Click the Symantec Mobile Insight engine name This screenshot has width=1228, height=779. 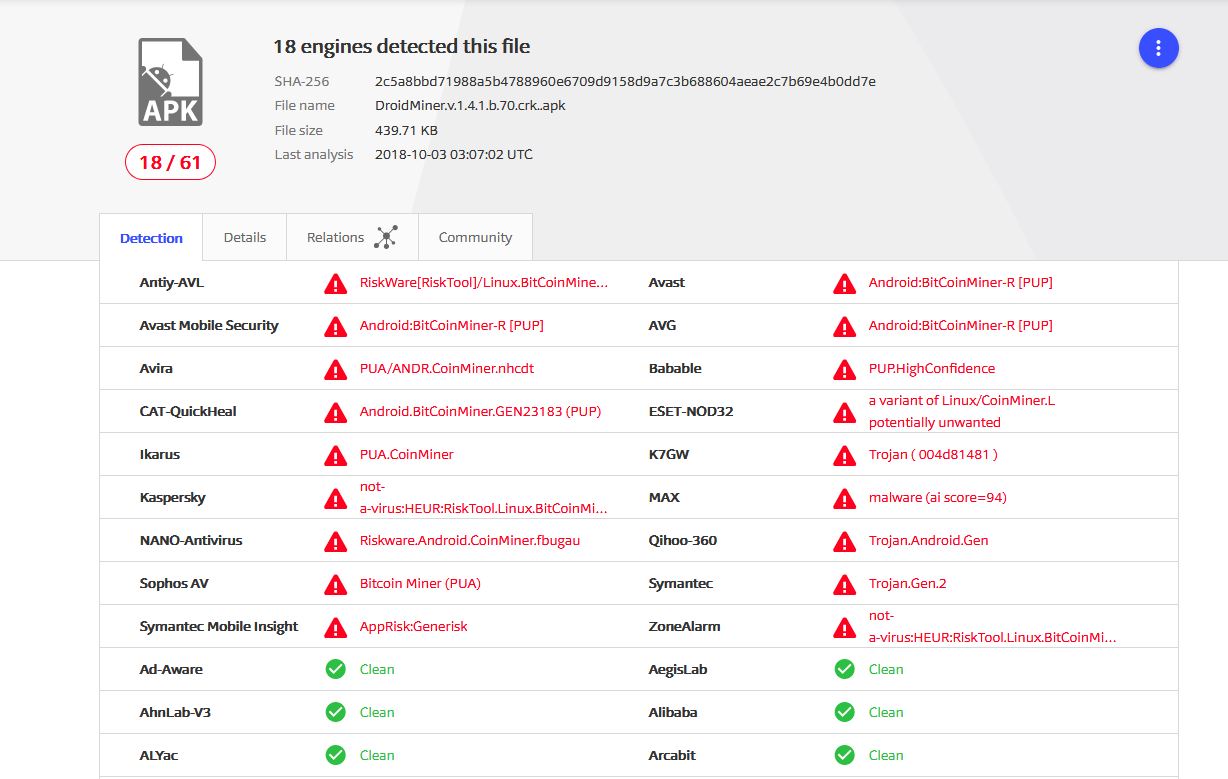coord(219,626)
